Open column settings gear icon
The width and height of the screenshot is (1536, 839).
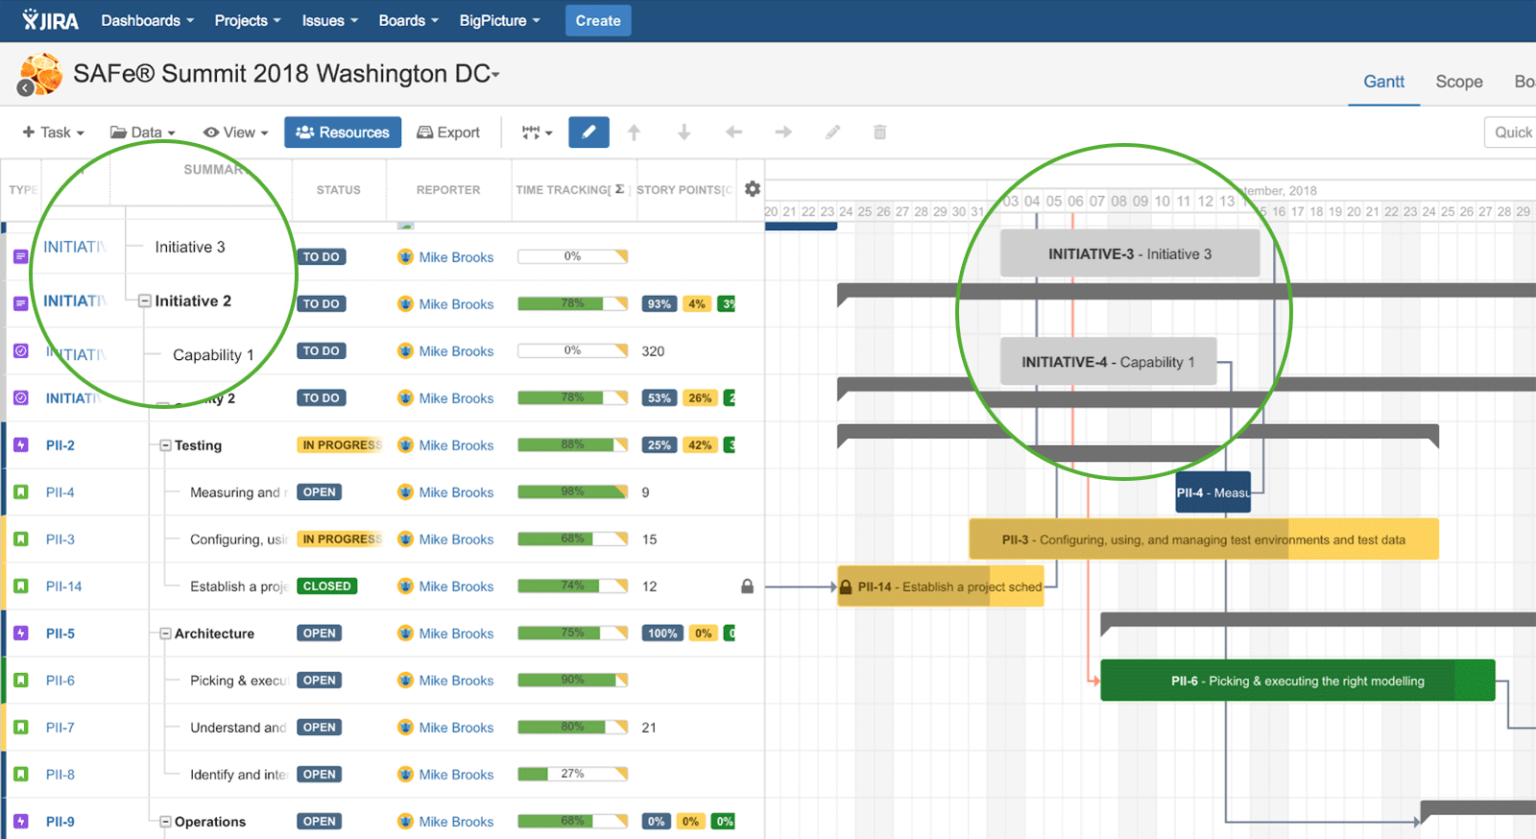(752, 189)
